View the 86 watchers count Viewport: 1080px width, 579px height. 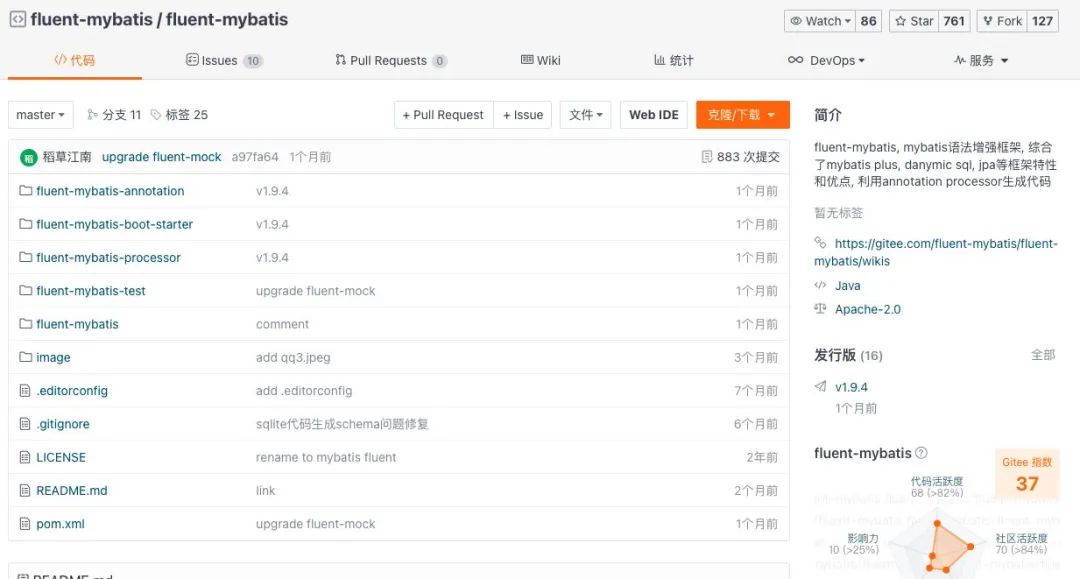click(x=869, y=21)
